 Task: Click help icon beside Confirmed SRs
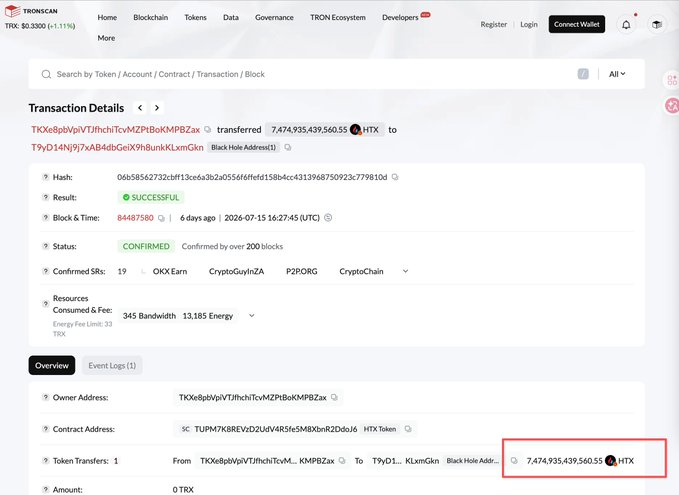(x=45, y=271)
